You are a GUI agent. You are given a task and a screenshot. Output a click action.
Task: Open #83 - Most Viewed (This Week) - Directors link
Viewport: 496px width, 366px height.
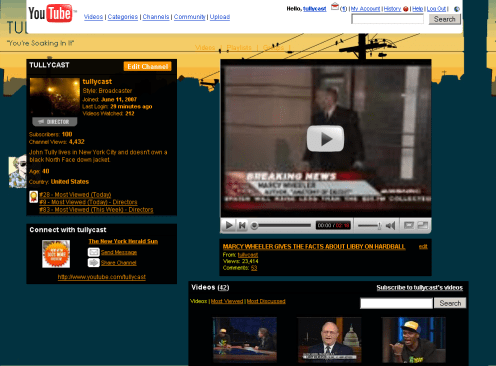96,210
